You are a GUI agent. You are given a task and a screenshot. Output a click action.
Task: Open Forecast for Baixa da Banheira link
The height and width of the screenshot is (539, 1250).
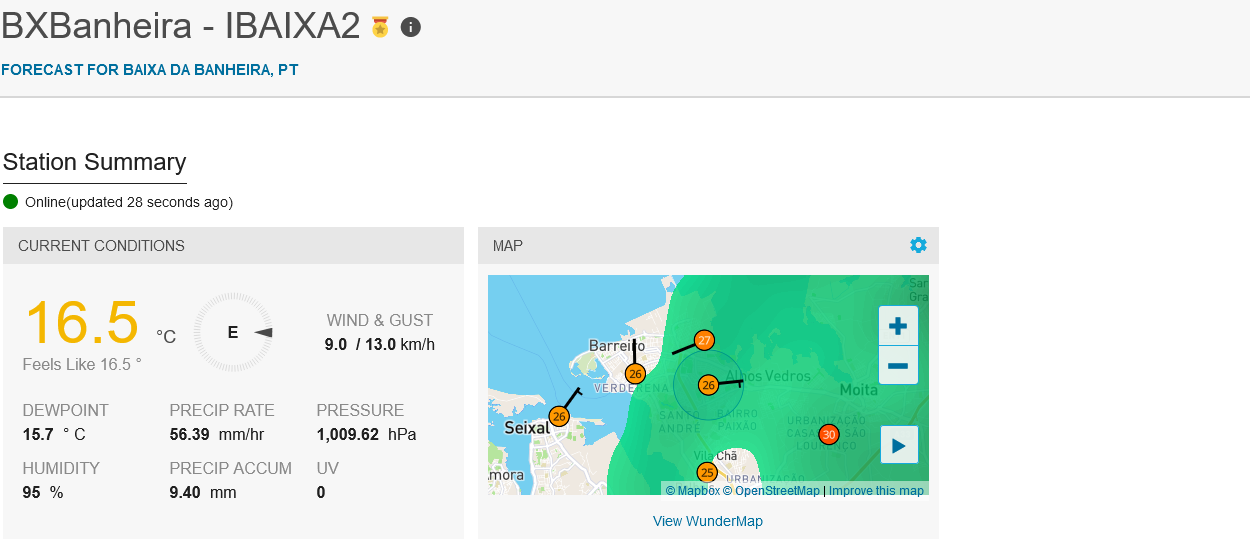click(x=149, y=70)
